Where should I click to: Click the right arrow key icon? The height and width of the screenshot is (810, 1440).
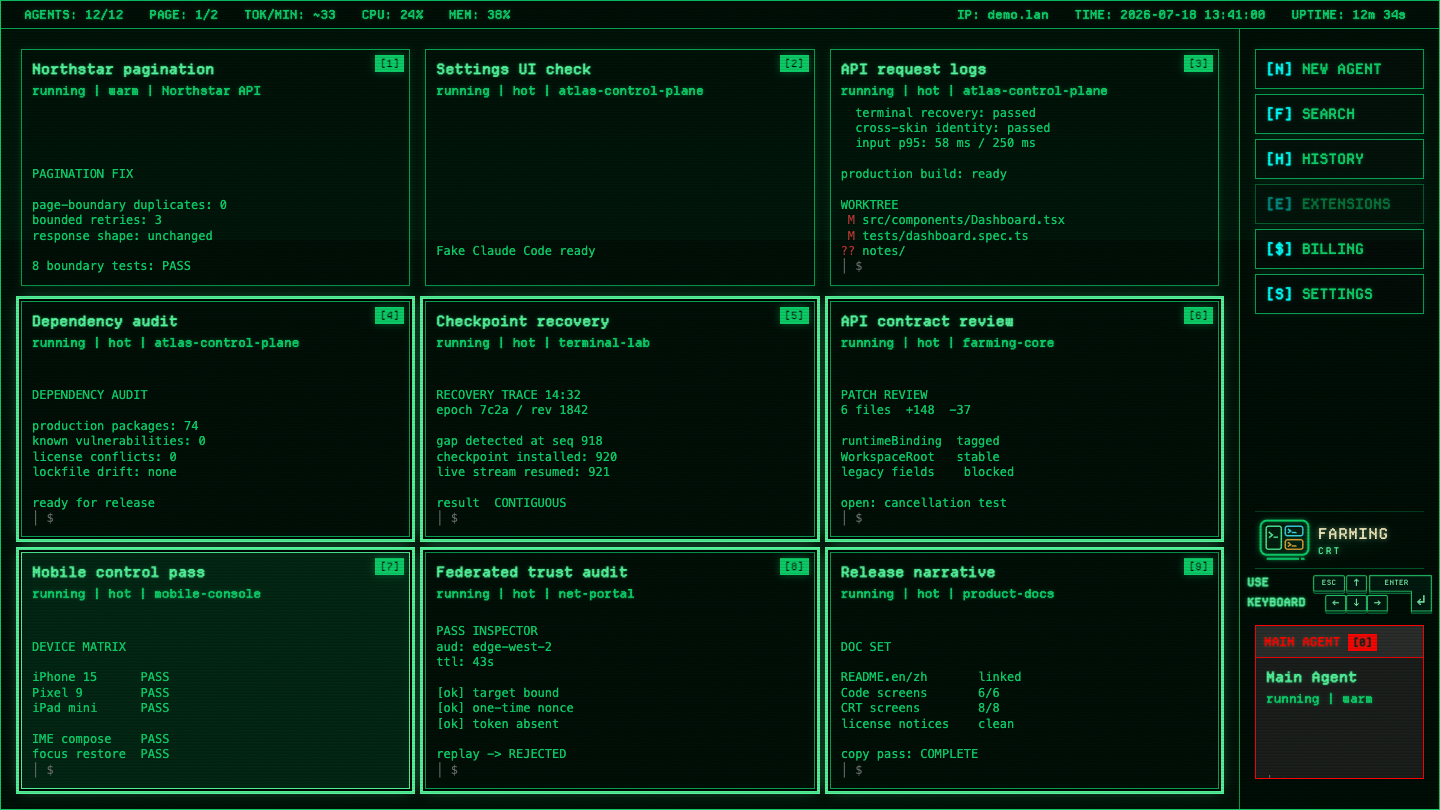click(x=1377, y=603)
